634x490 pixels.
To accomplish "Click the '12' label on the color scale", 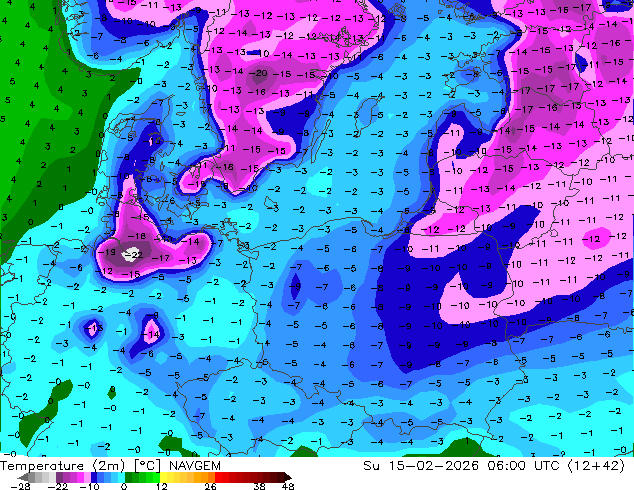I will 162,486.
